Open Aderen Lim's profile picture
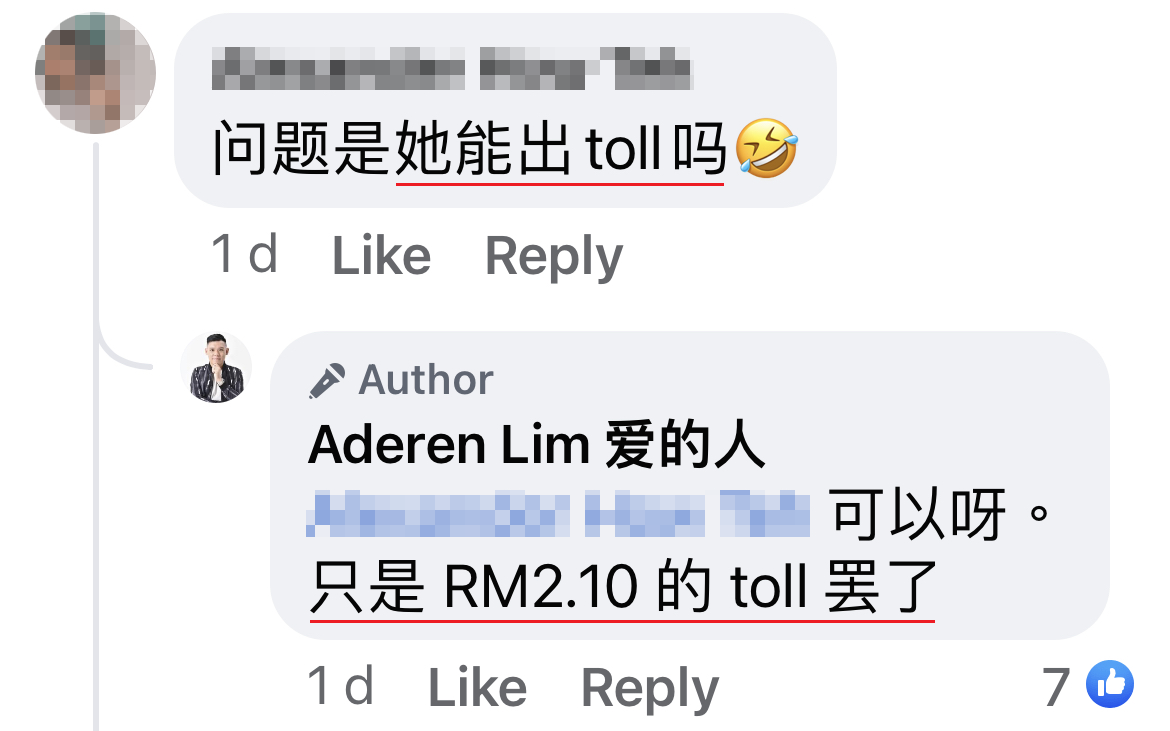 tap(216, 368)
